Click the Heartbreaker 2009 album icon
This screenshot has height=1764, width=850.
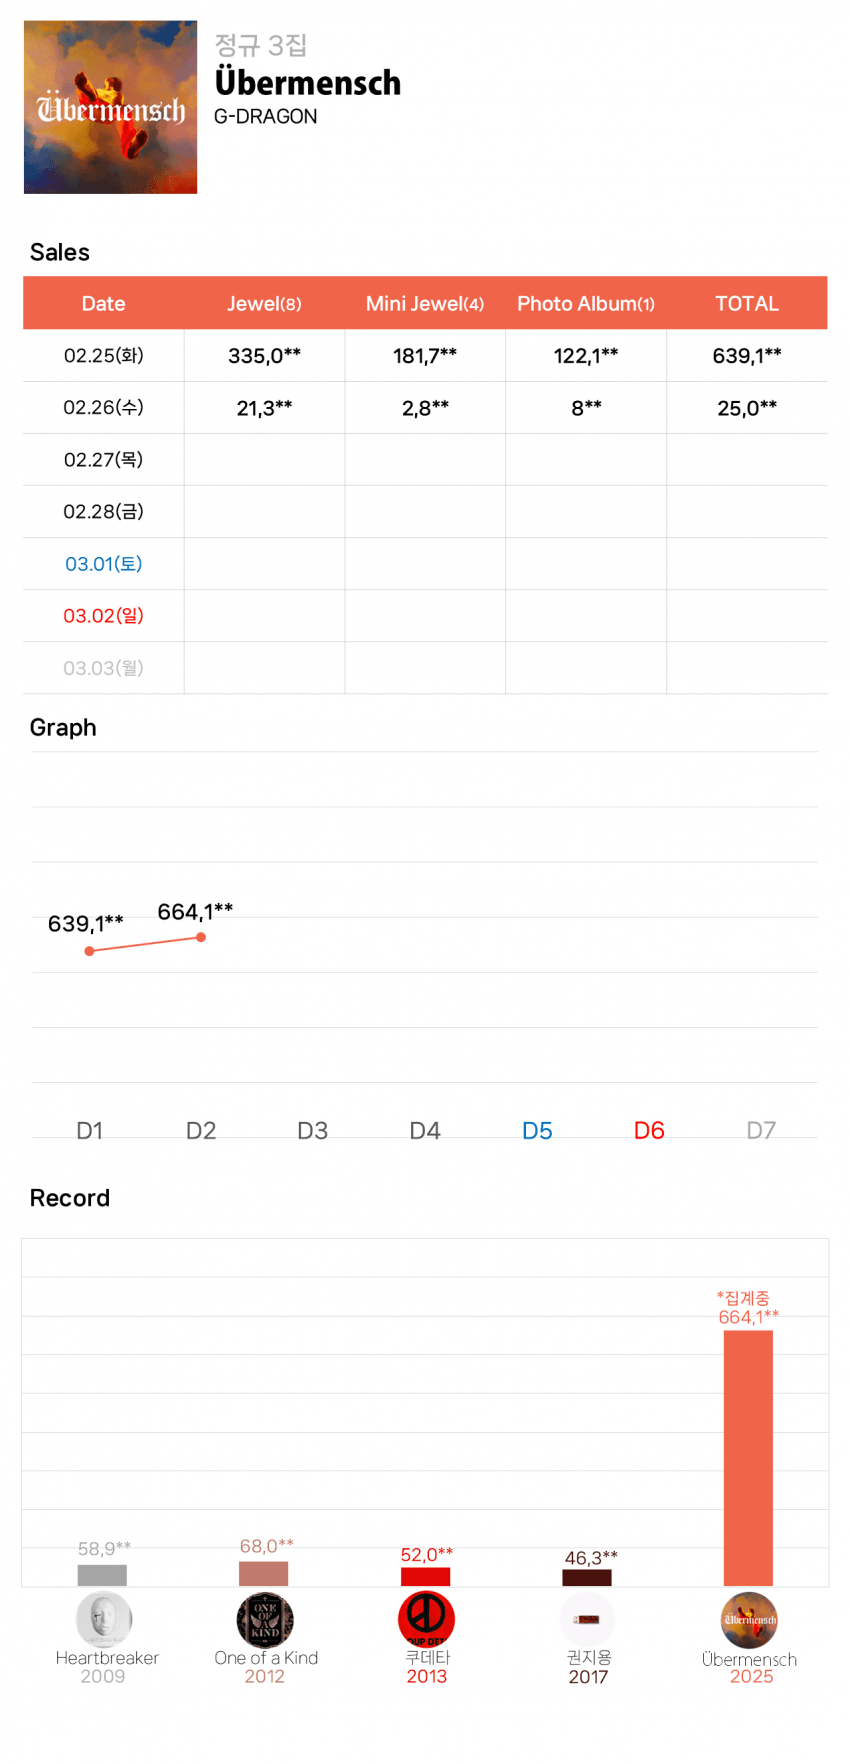tap(104, 1618)
